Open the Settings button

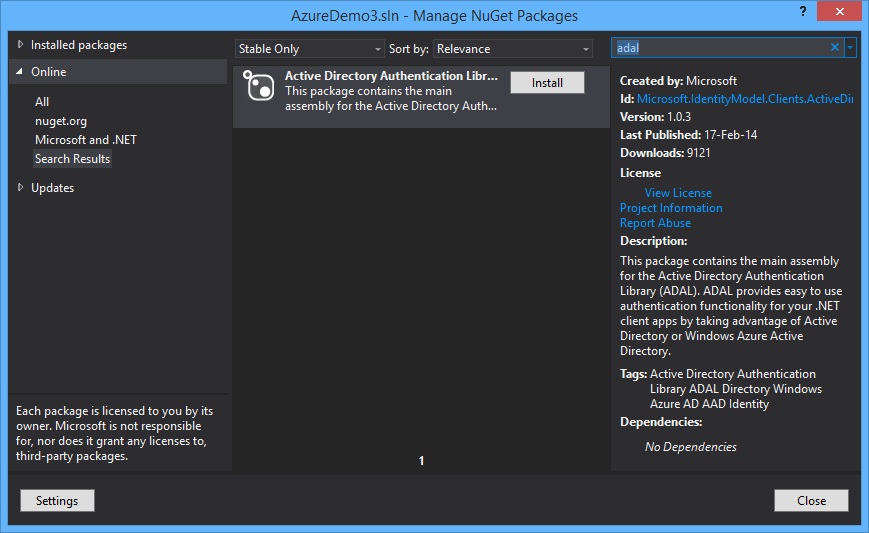point(57,501)
